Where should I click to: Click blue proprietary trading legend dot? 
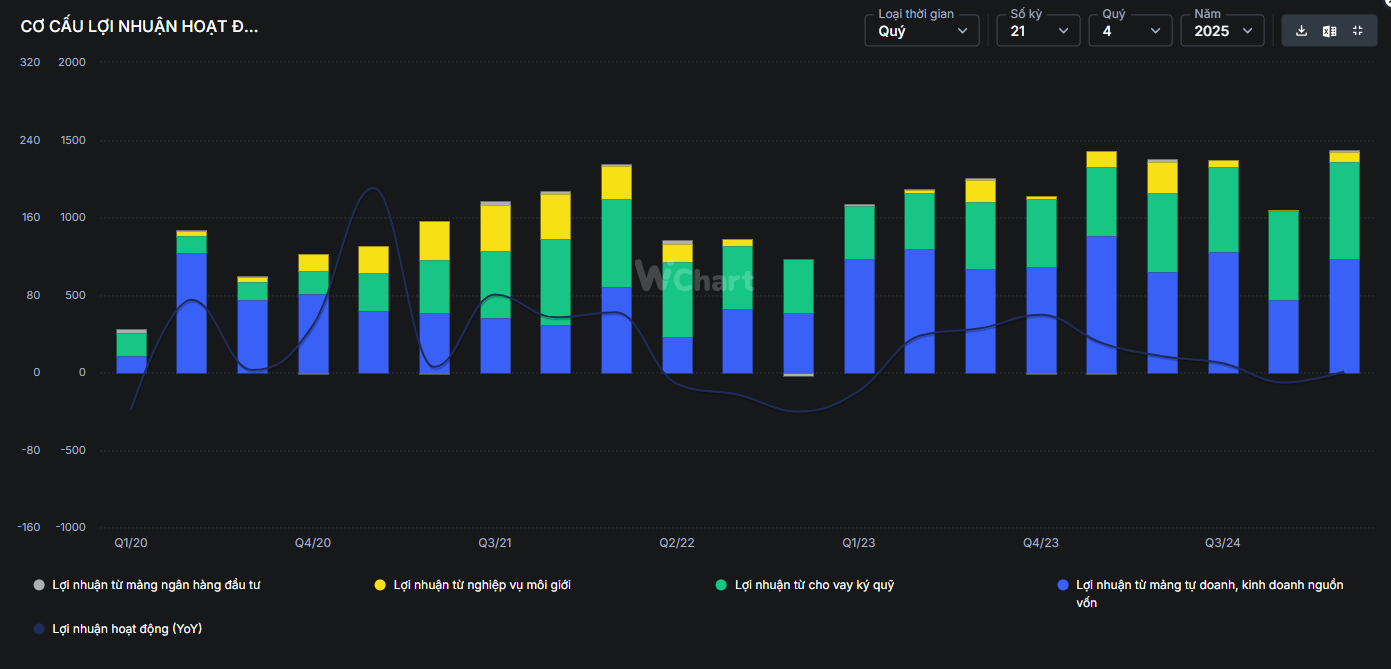pyautogui.click(x=1063, y=585)
